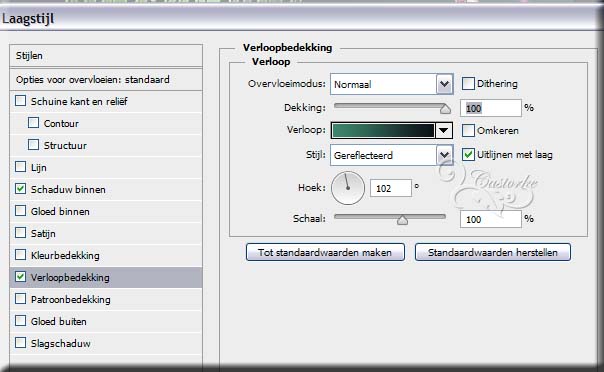The image size is (604, 372).
Task: Tick the Contour checkbox
Action: 34,123
